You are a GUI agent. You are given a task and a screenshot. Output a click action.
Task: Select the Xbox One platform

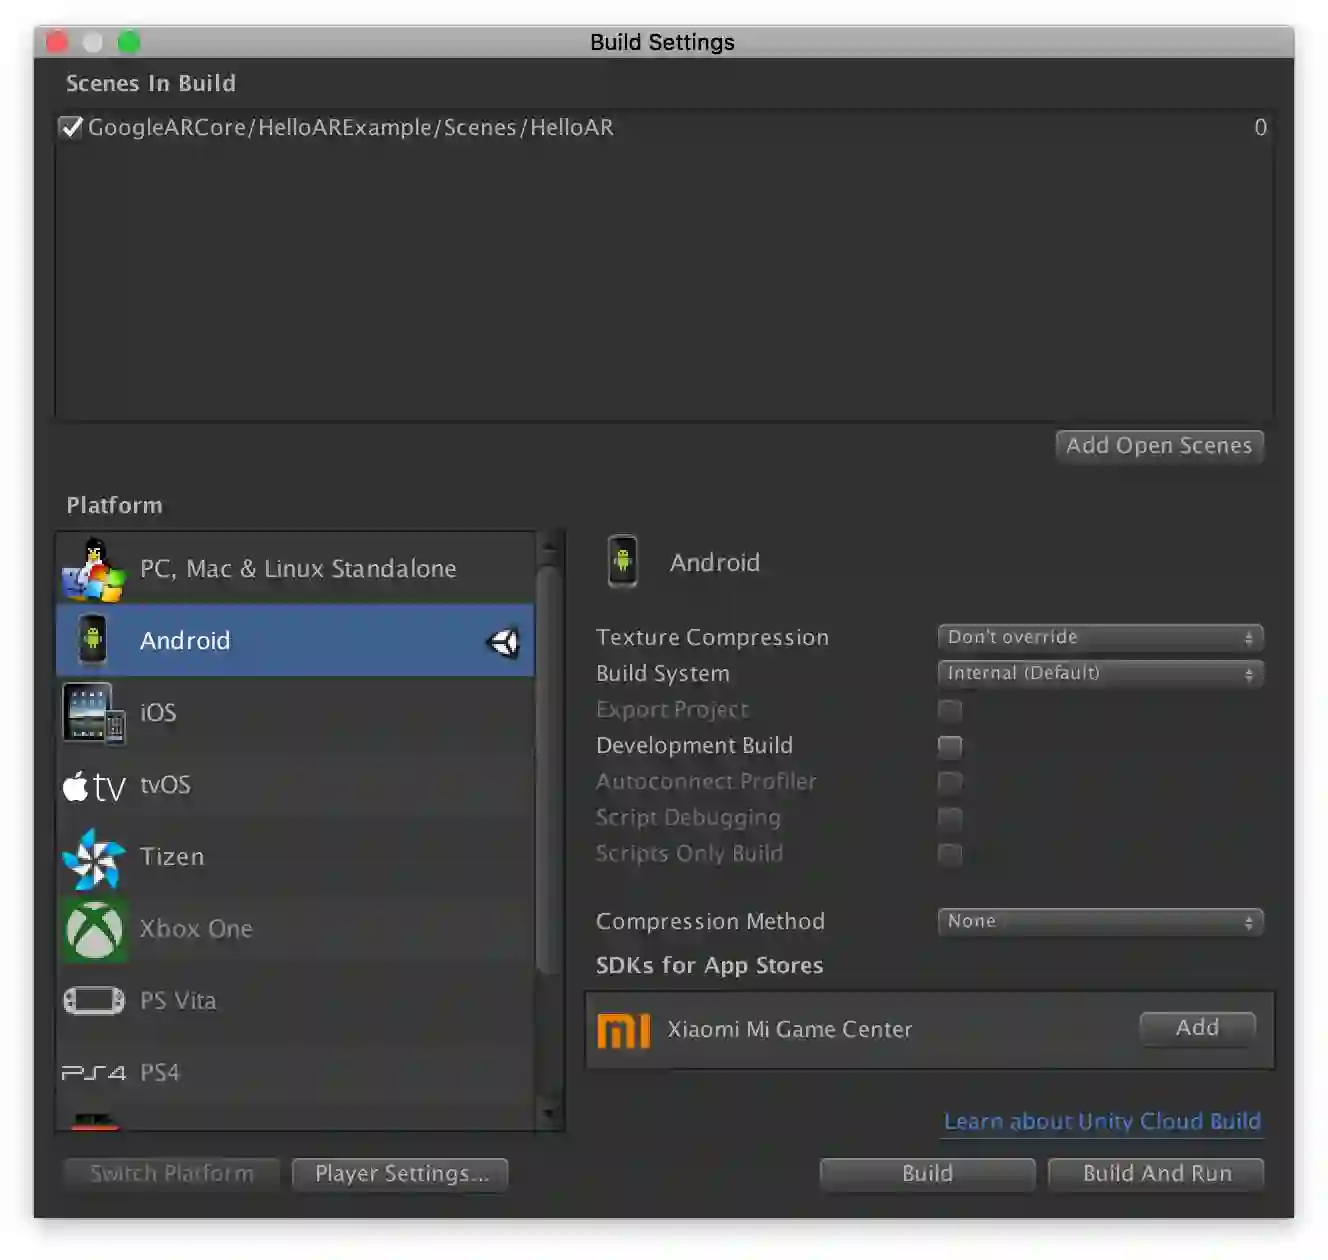pos(296,928)
